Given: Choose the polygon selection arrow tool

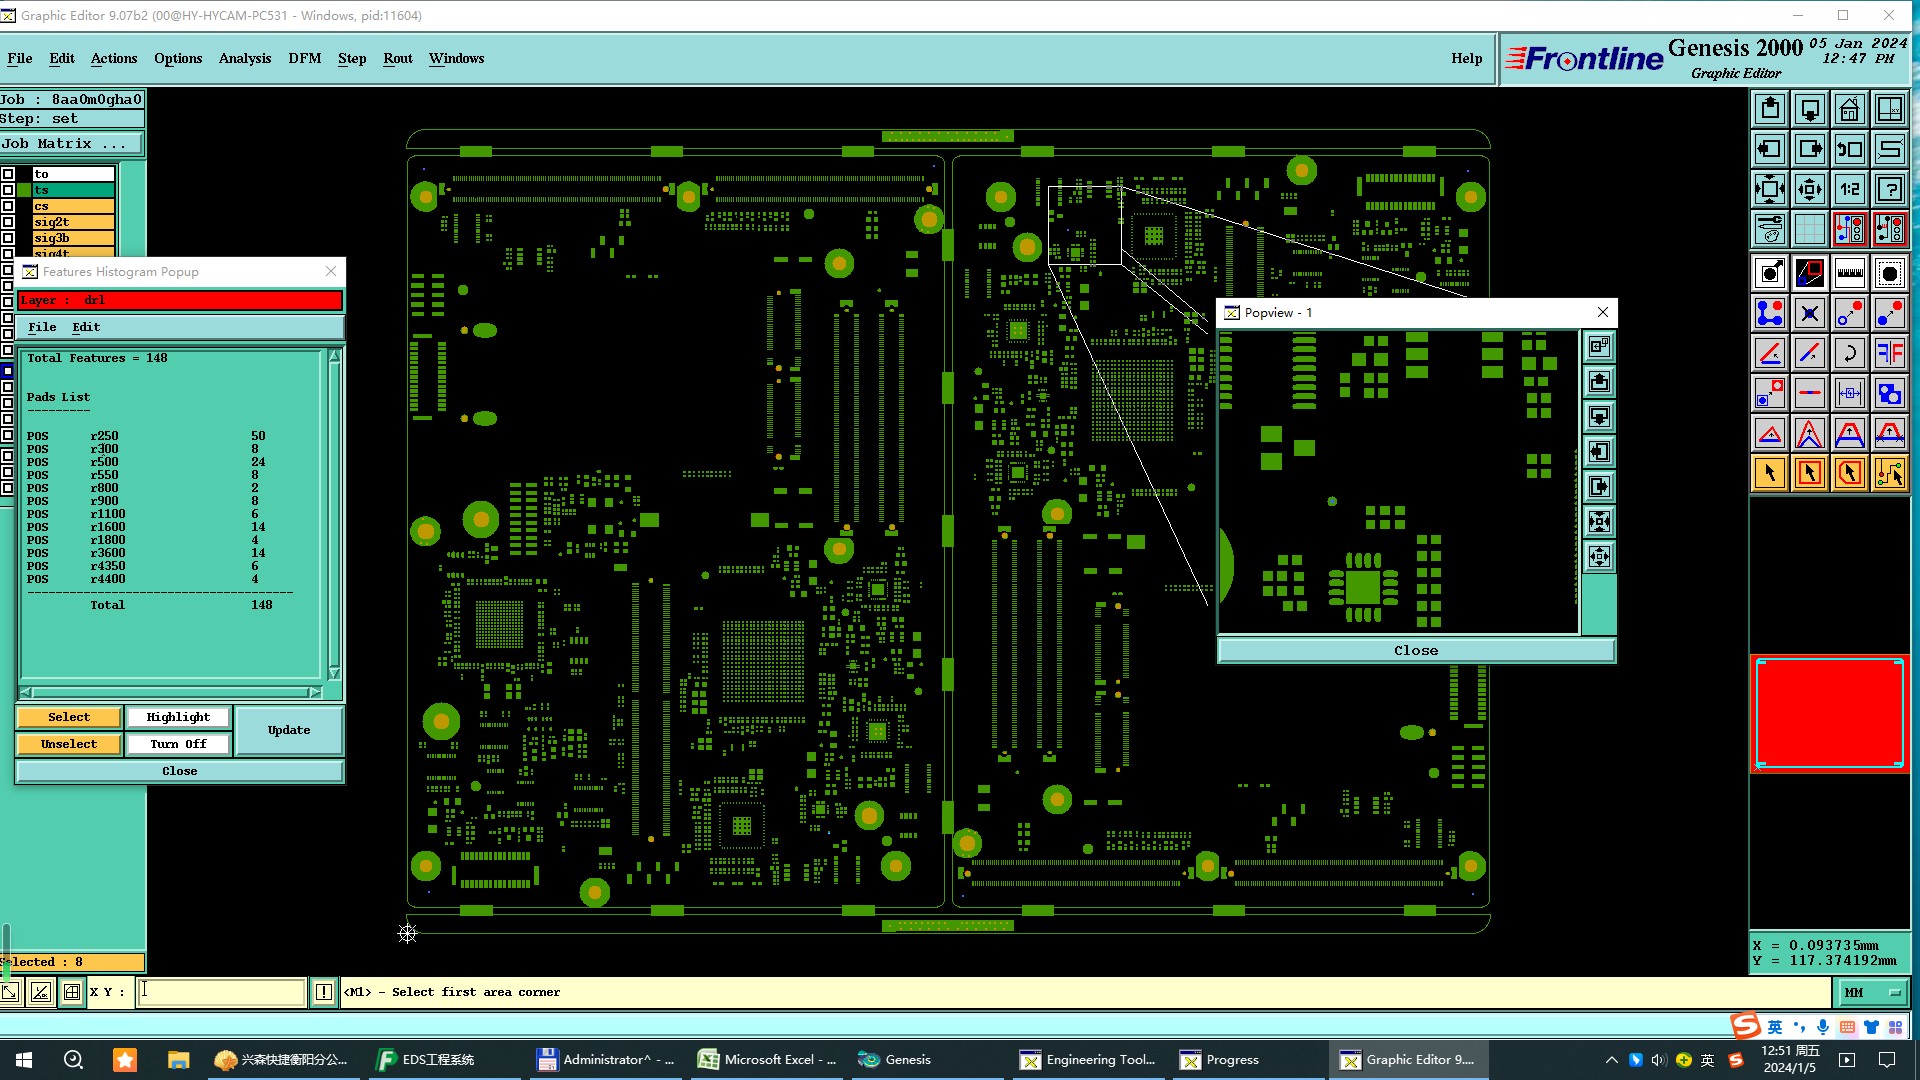Looking at the screenshot, I should click(x=1849, y=473).
